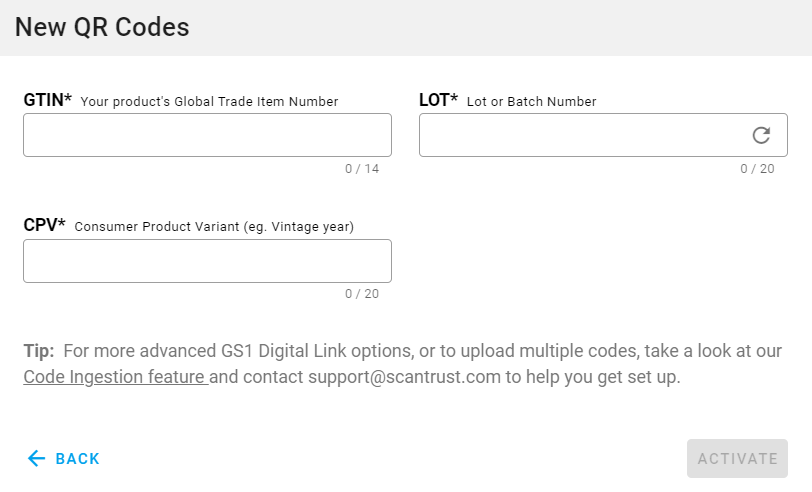Regenerate the LOT number with refresh icon
Image resolution: width=812 pixels, height=492 pixels.
(761, 135)
